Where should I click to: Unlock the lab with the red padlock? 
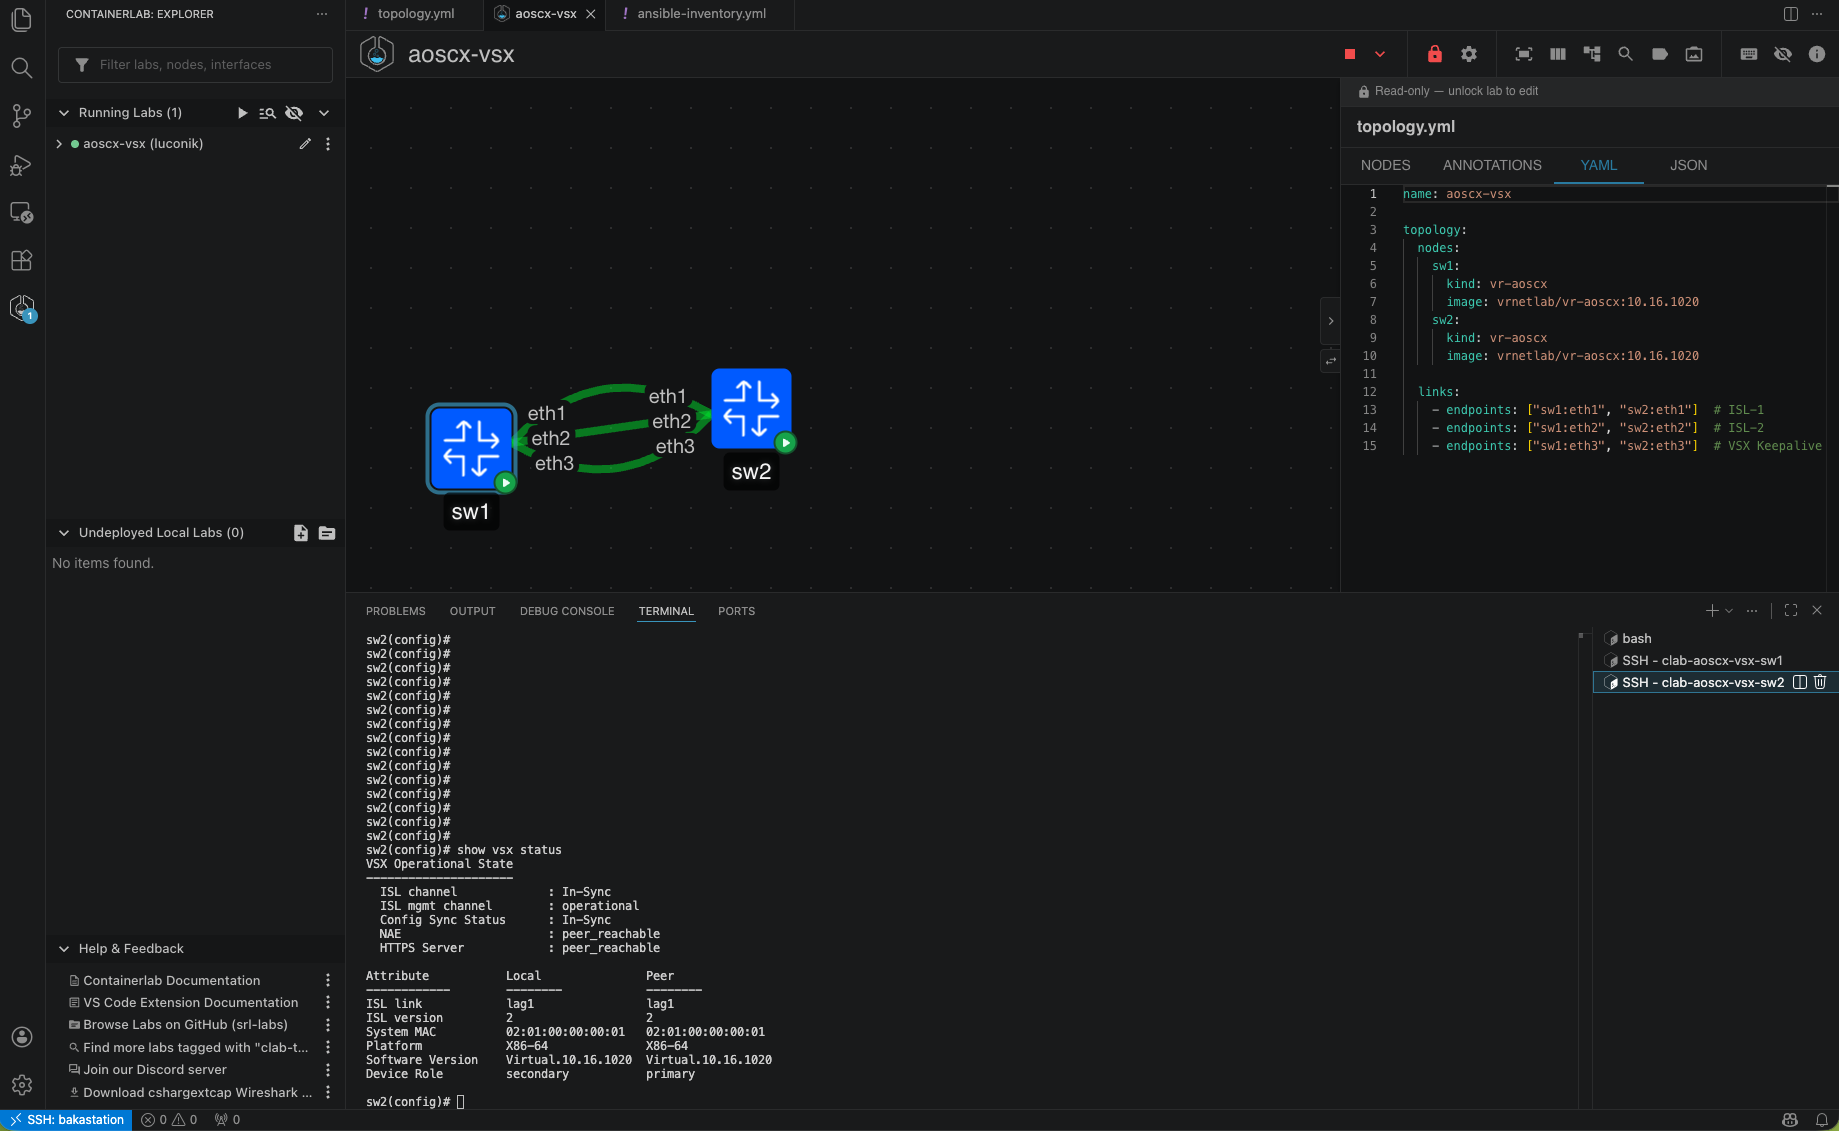1435,54
